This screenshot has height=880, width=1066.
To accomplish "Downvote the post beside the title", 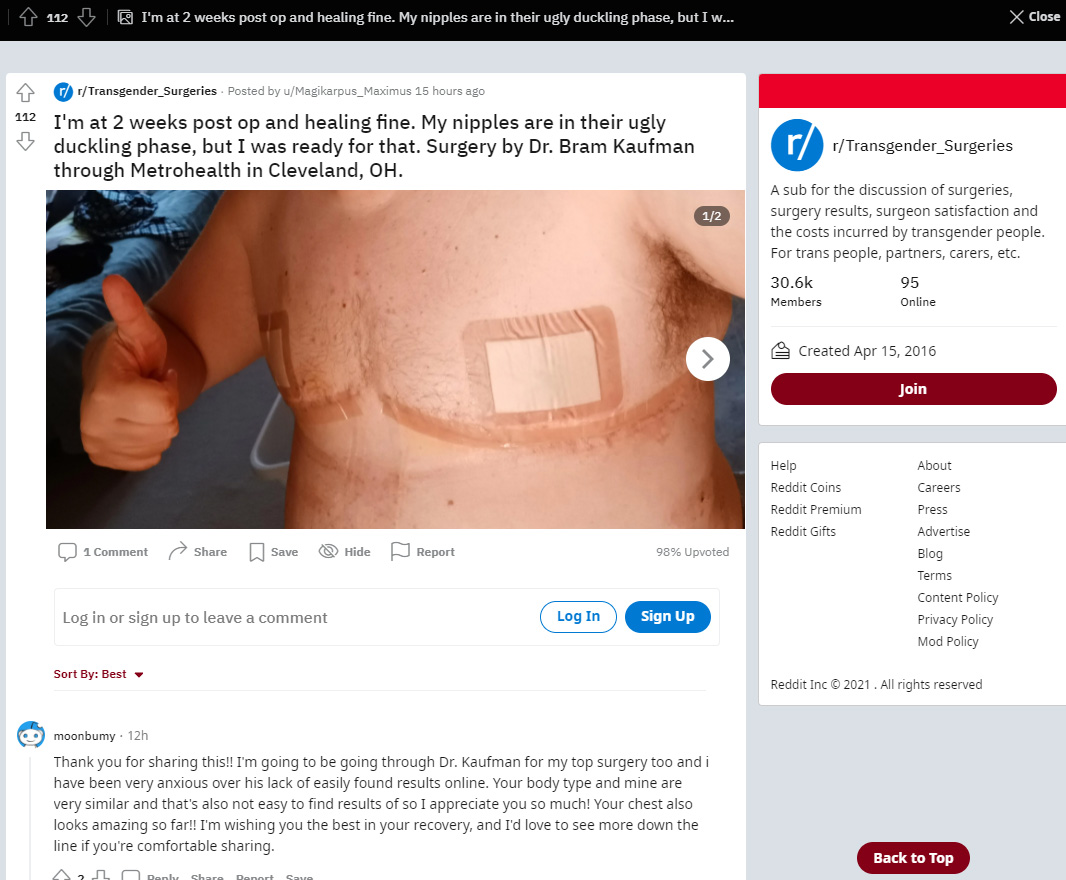I will [26, 141].
